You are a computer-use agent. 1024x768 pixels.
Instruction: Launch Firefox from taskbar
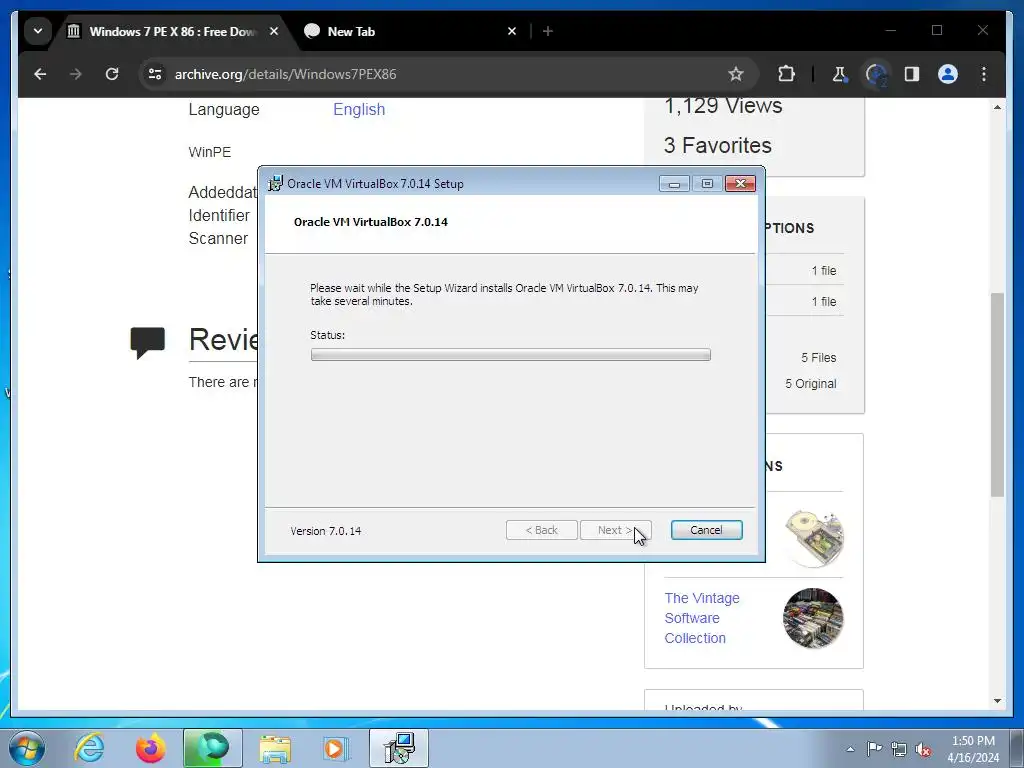coord(151,748)
